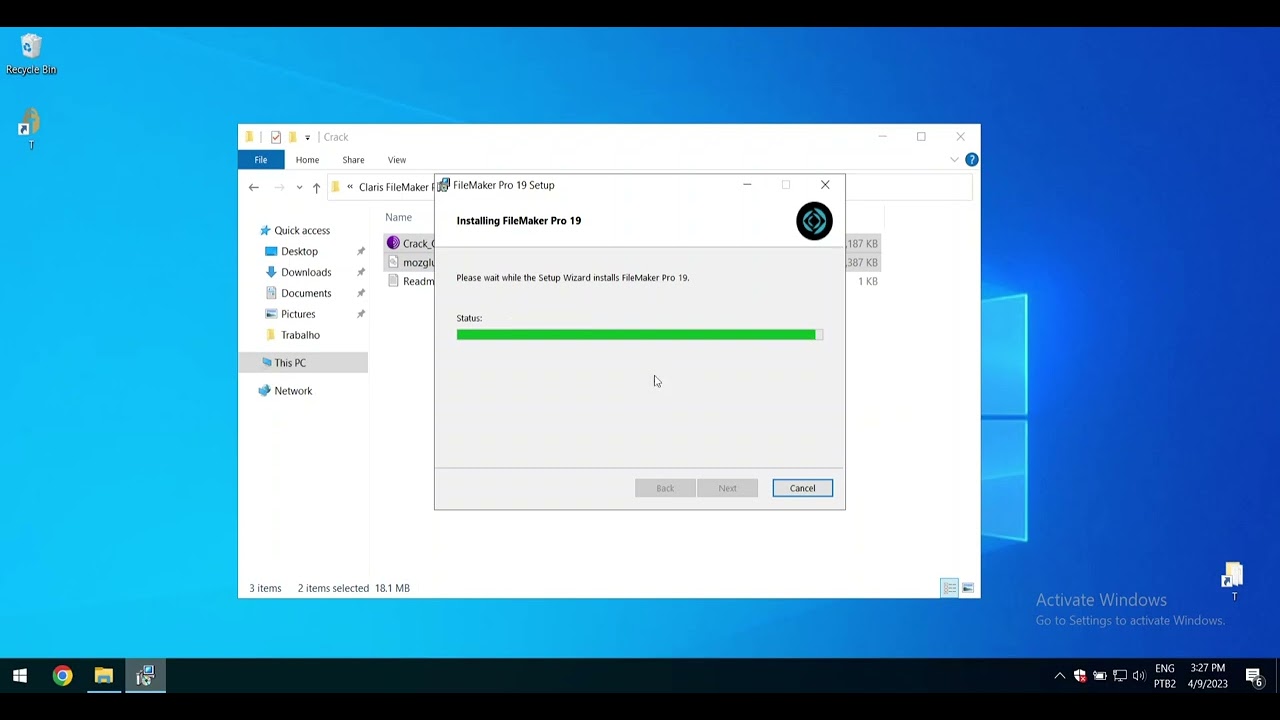Click the Name column header
This screenshot has height=720, width=1280.
(x=398, y=217)
